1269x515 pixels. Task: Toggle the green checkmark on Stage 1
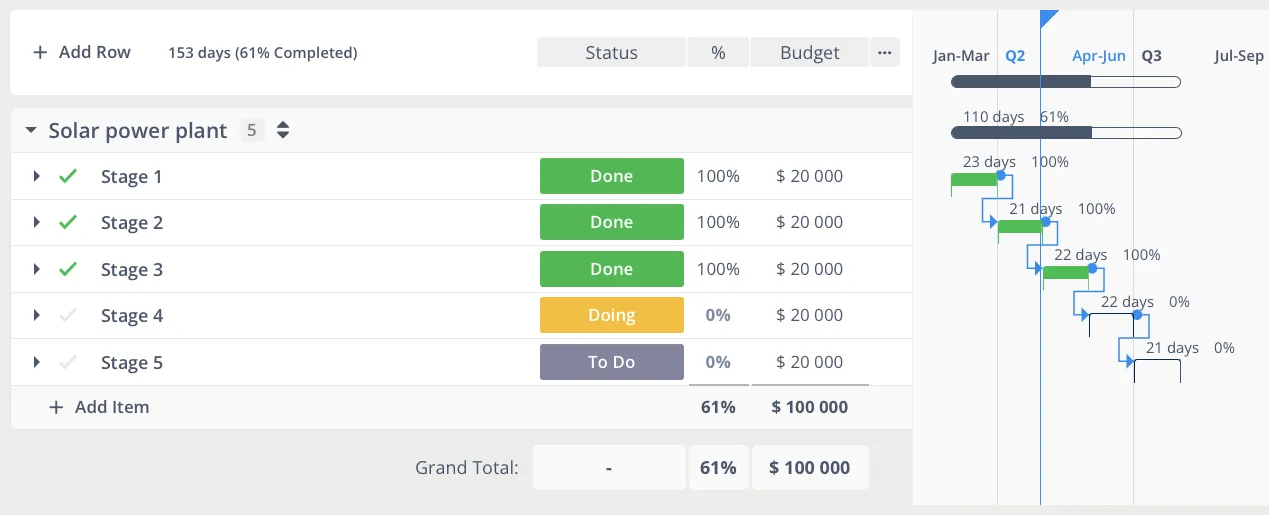68,176
